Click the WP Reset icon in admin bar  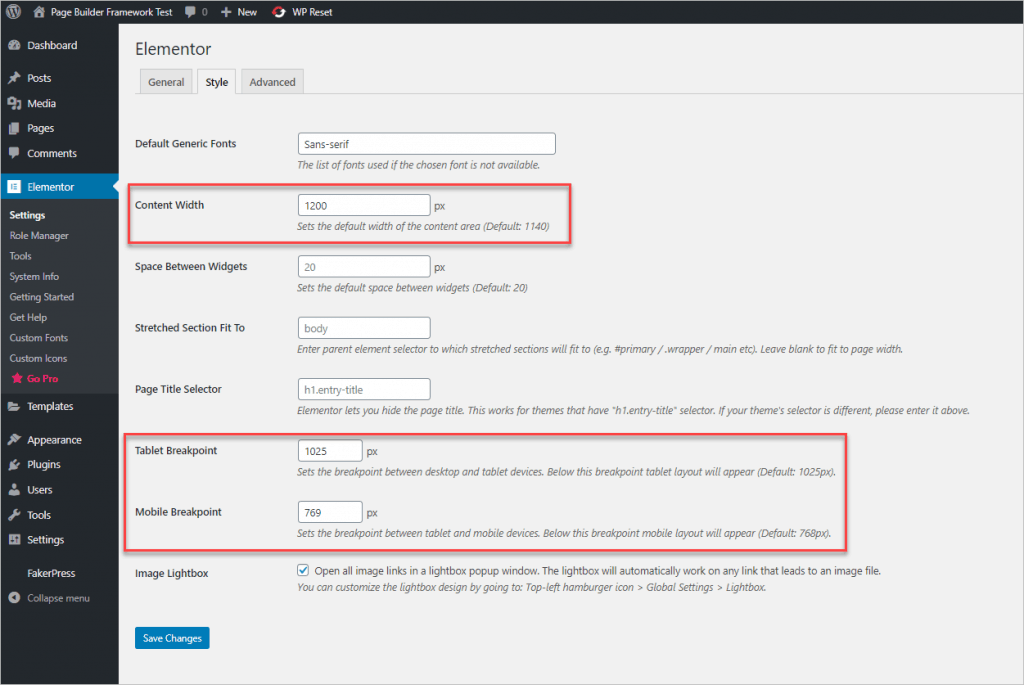pyautogui.click(x=279, y=12)
